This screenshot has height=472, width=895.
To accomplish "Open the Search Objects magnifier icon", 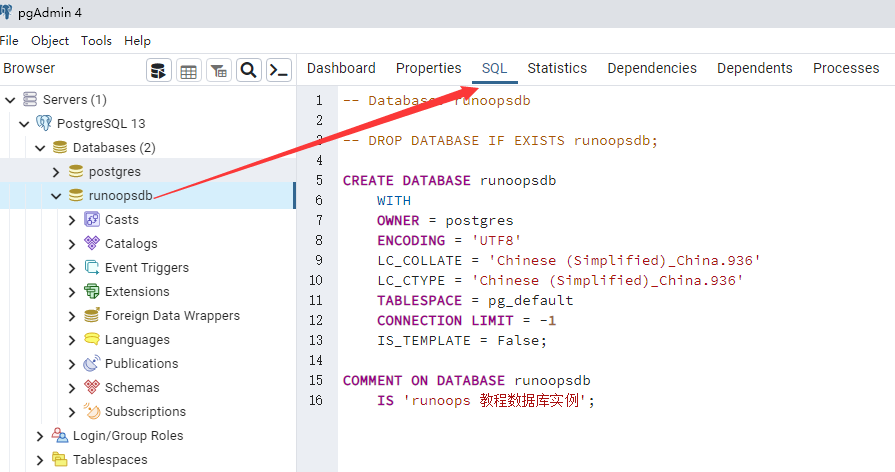I will (x=249, y=70).
